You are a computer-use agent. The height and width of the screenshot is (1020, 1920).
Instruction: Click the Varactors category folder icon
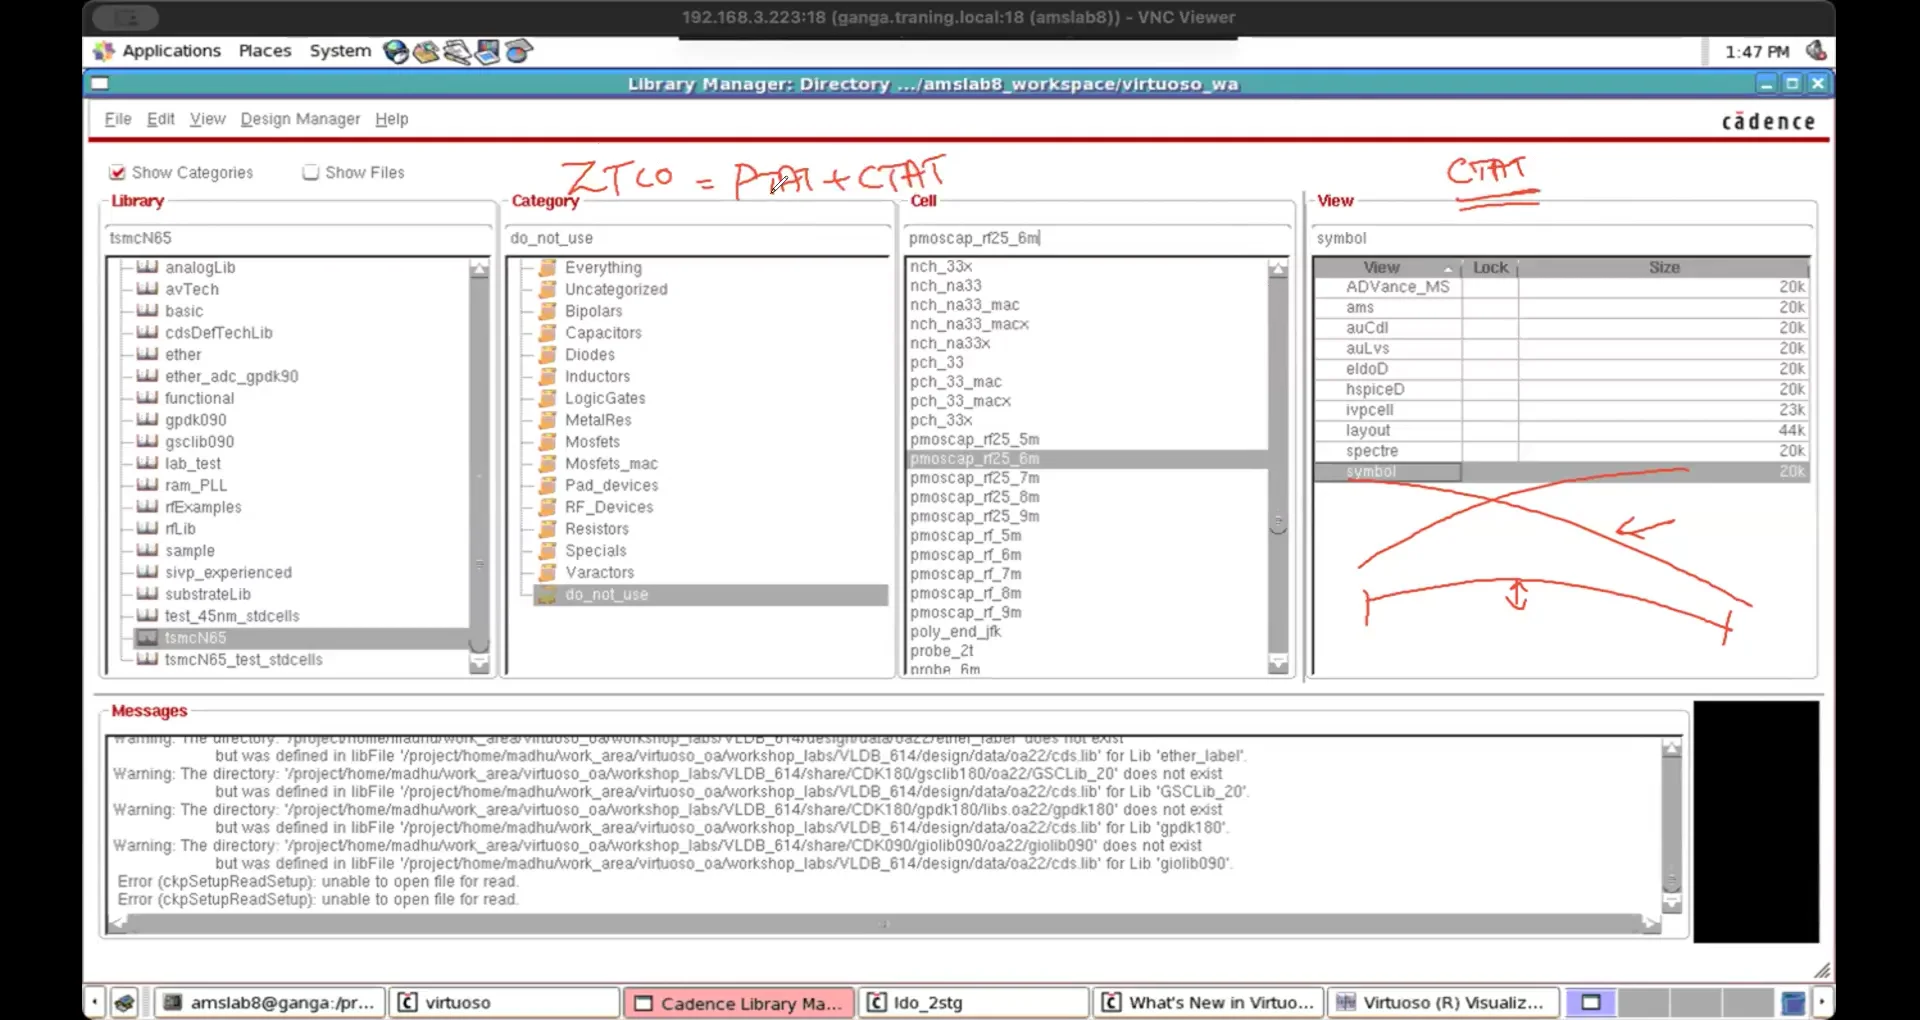click(x=547, y=573)
